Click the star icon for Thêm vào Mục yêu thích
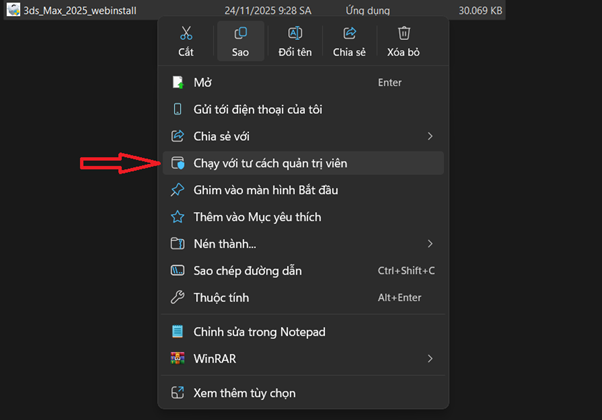 pyautogui.click(x=178, y=217)
